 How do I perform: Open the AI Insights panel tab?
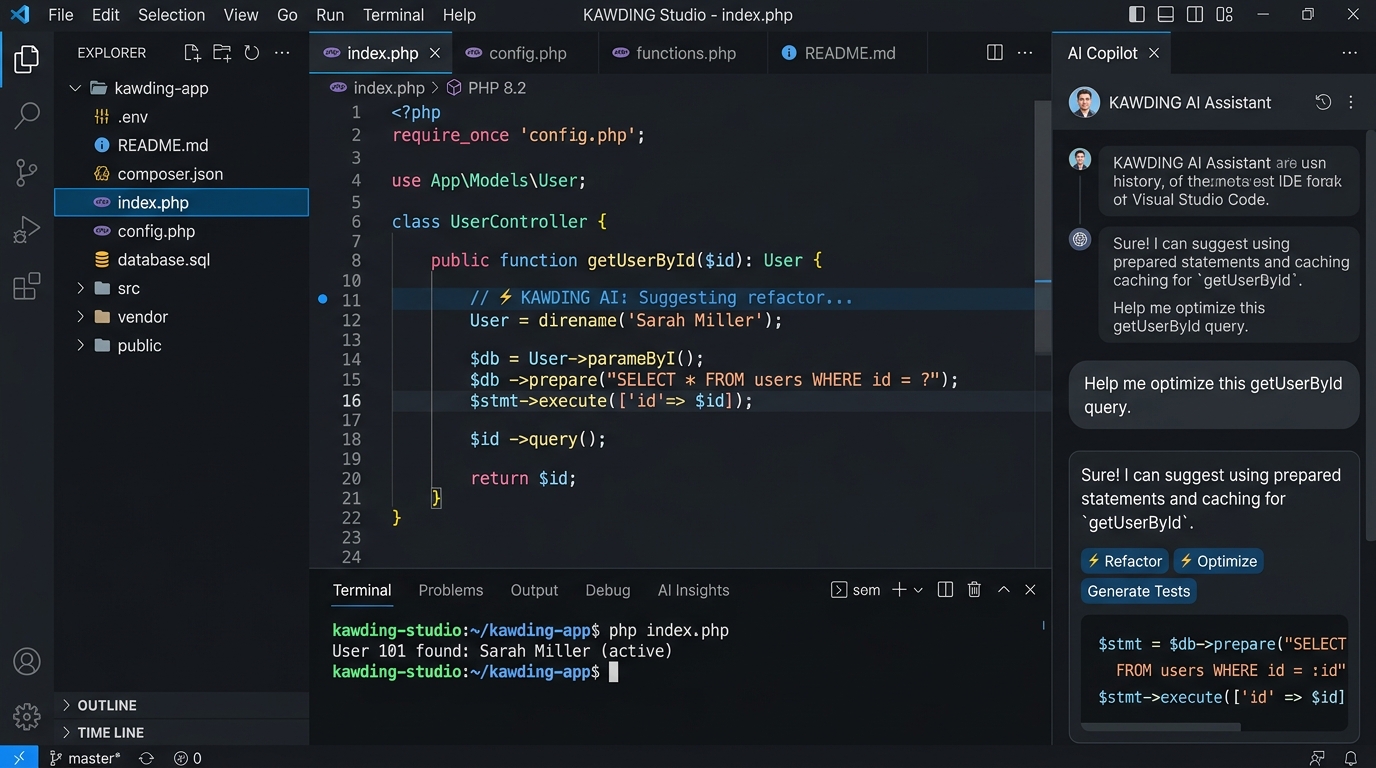tap(694, 590)
